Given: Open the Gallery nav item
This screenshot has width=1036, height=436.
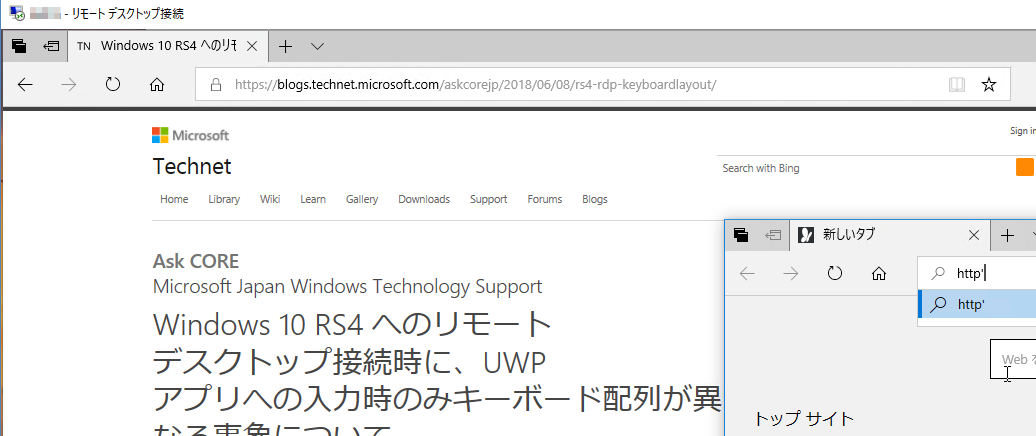Looking at the screenshot, I should (361, 199).
